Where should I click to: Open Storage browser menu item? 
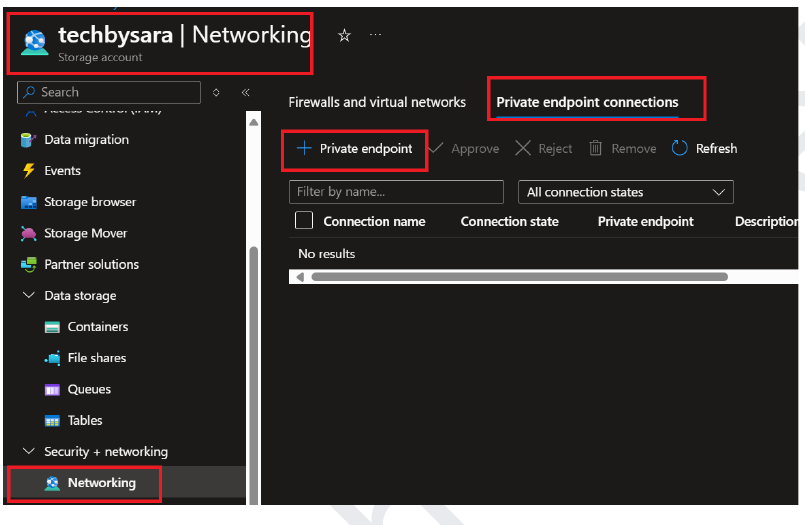pyautogui.click(x=90, y=202)
